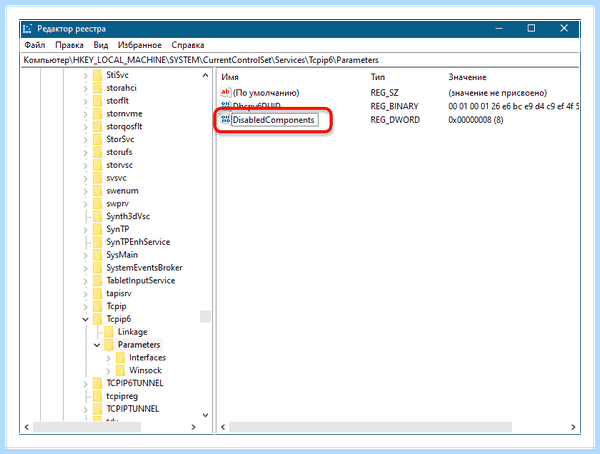Select the Parameters key name

point(139,345)
